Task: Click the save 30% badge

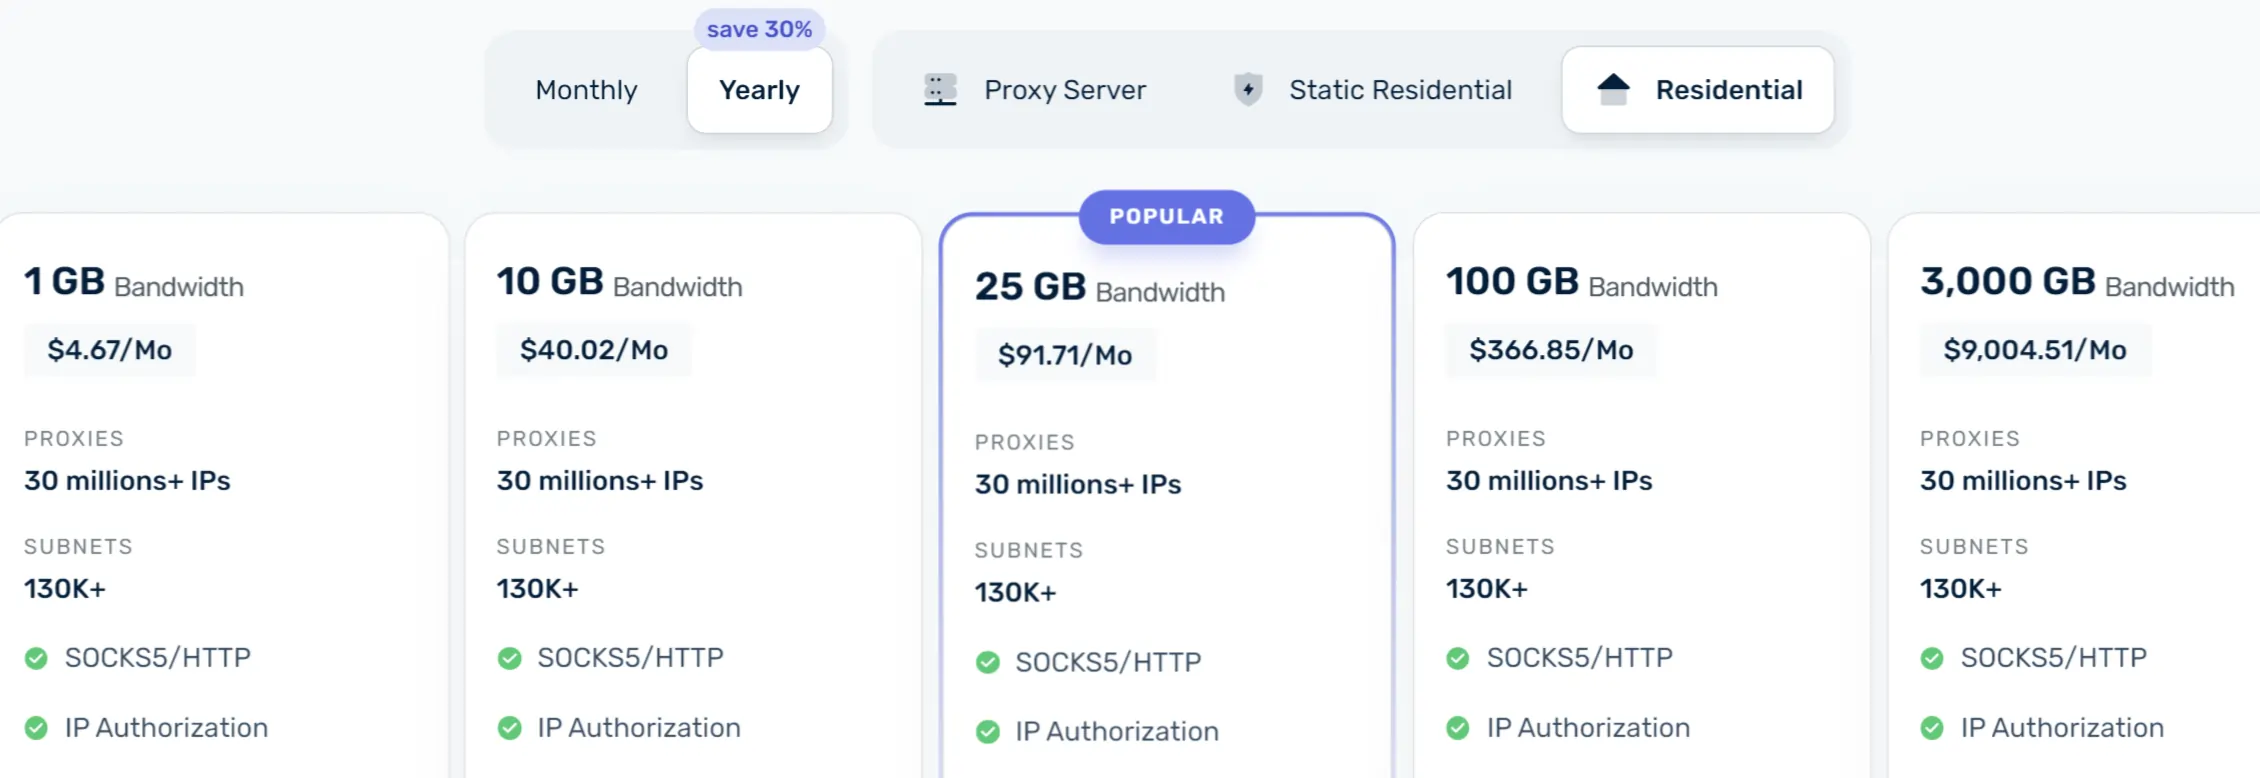Action: (760, 29)
